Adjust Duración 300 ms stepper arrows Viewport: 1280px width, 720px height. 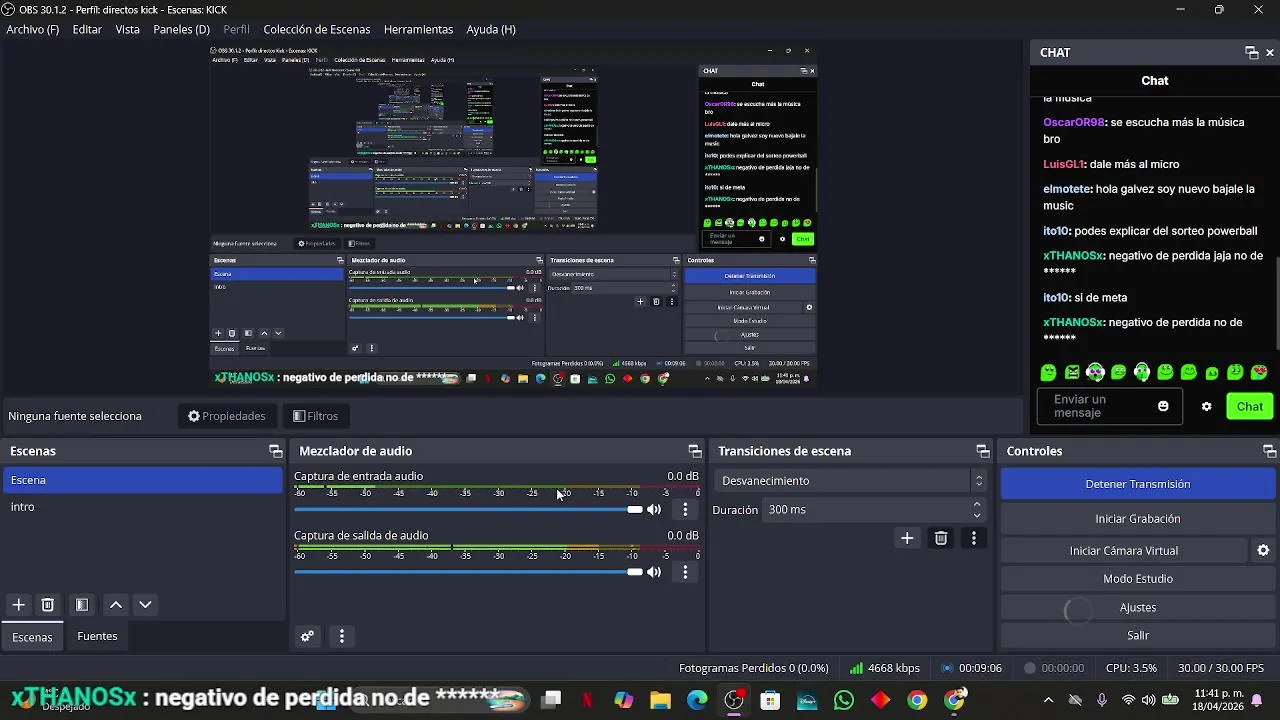click(x=977, y=510)
